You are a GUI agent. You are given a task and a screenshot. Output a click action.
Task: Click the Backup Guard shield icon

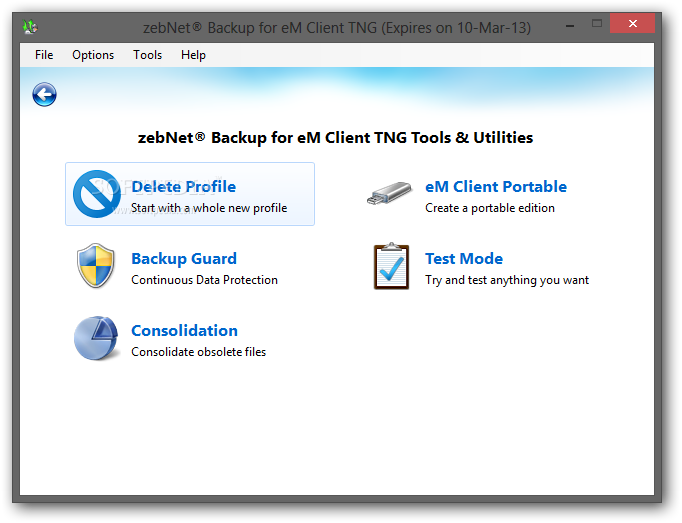[96, 265]
